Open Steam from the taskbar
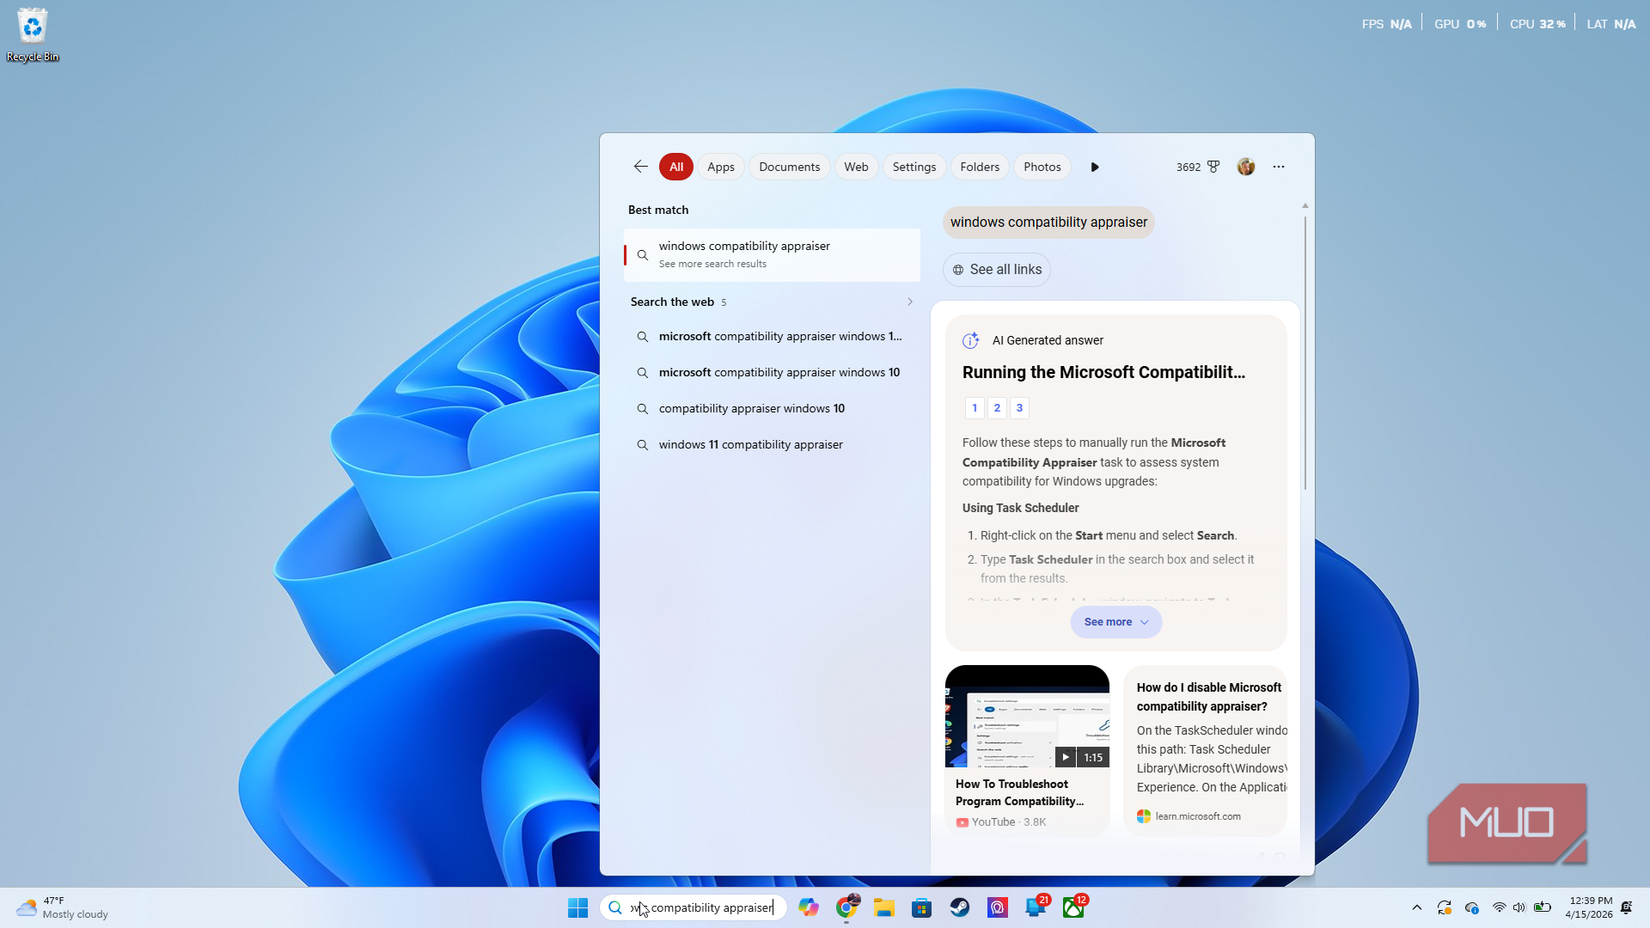 click(x=960, y=907)
